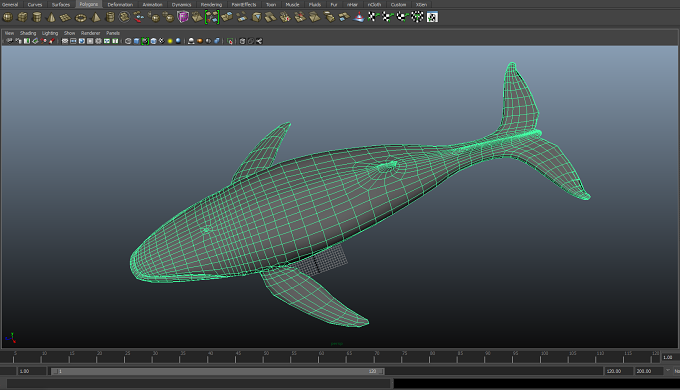Create a polygon pyramid from the shelf
Screen dimensions: 680x390
(x=95, y=17)
